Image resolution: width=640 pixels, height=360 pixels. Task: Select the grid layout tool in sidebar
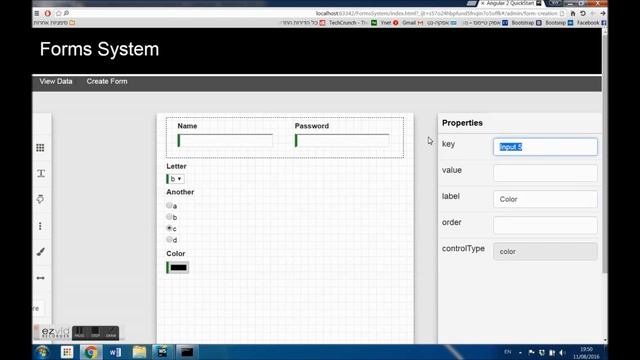[x=40, y=148]
